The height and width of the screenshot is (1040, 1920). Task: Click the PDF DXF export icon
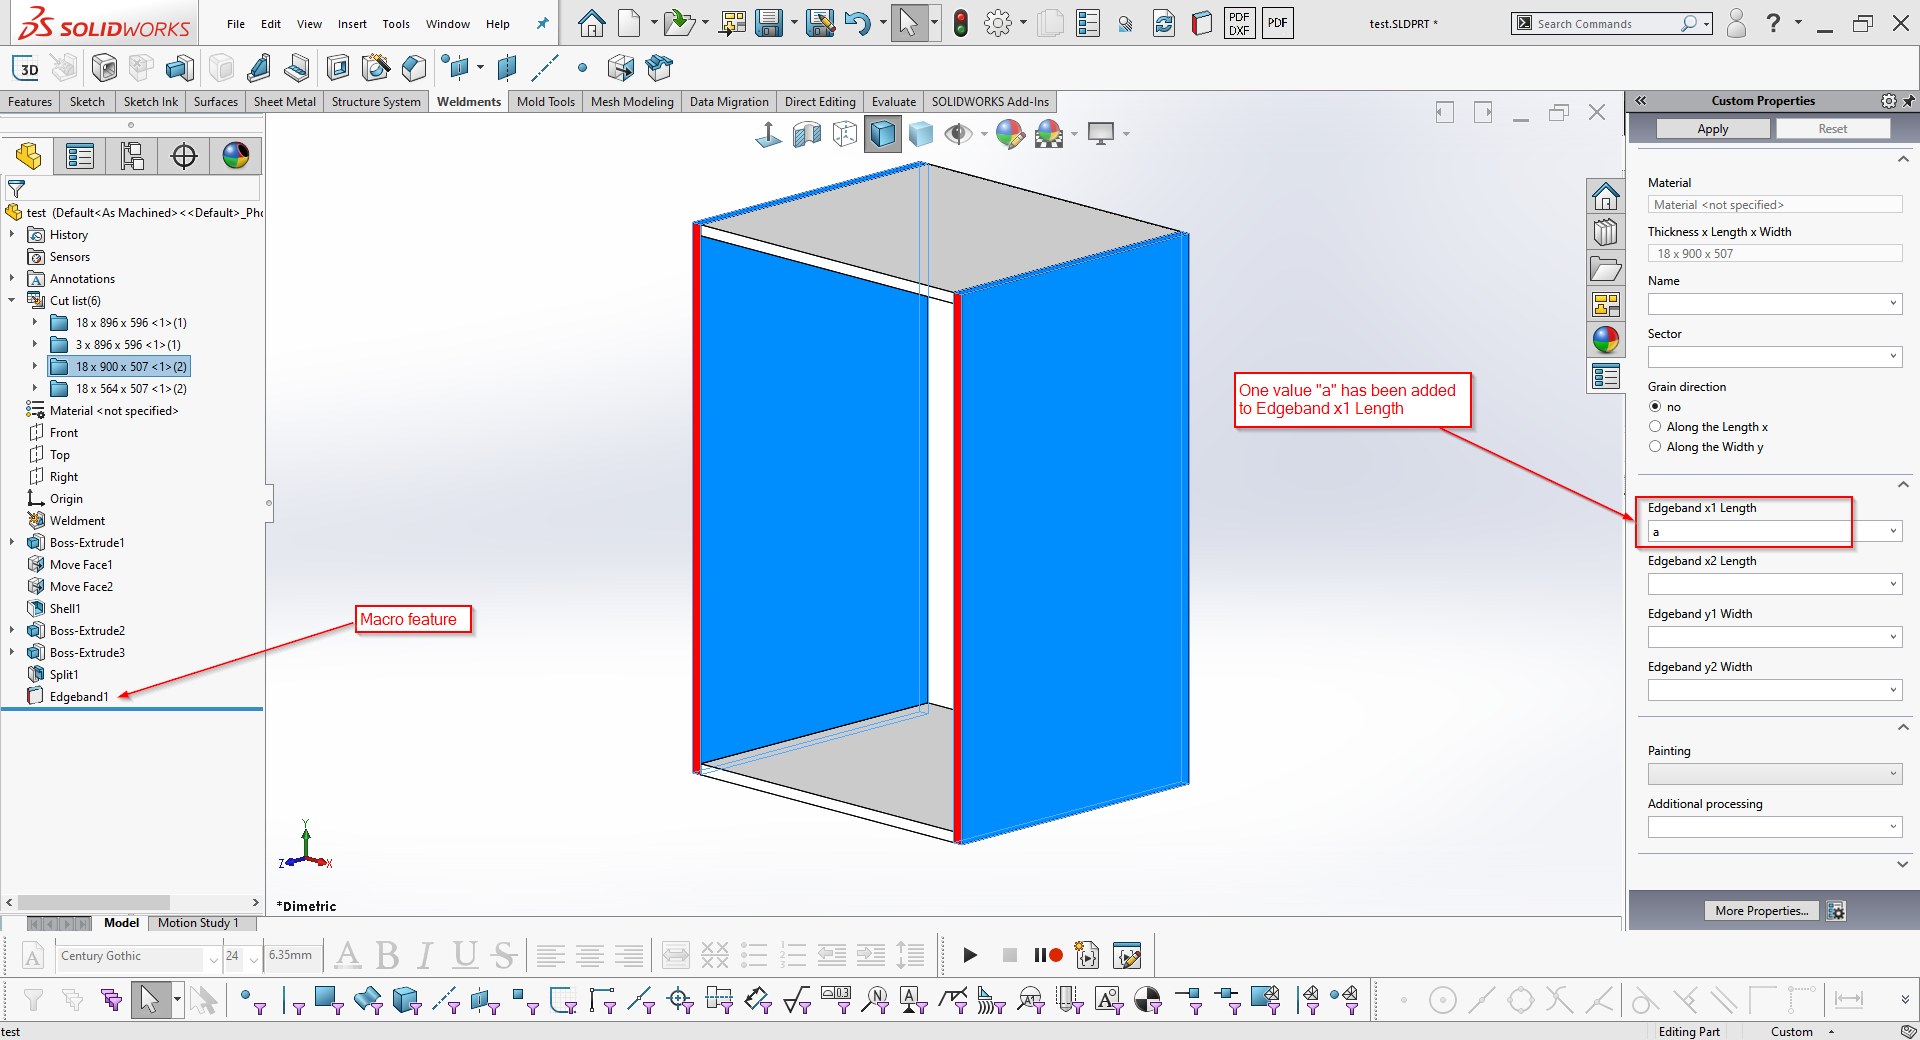coord(1239,23)
